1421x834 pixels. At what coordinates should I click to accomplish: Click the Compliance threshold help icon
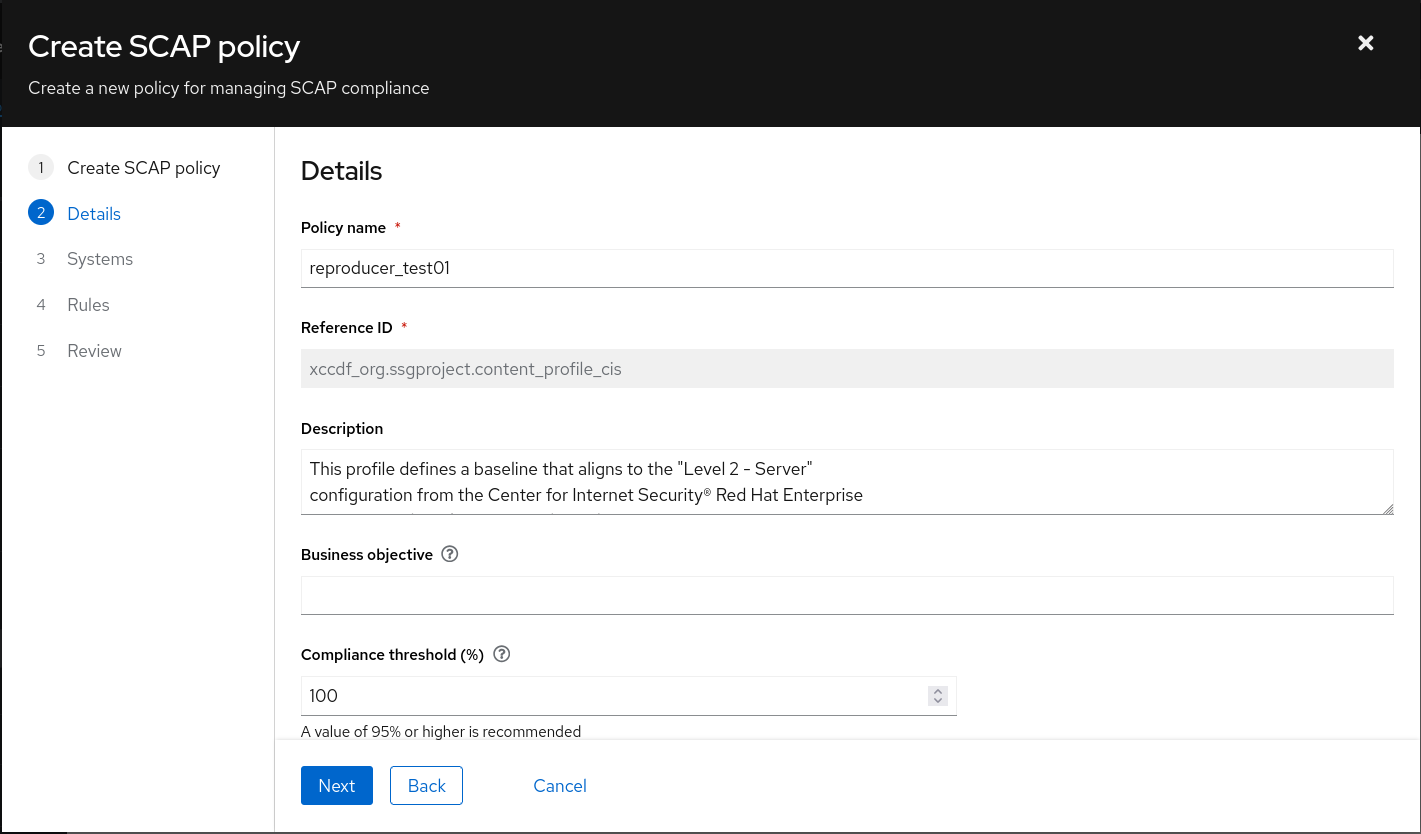(502, 655)
